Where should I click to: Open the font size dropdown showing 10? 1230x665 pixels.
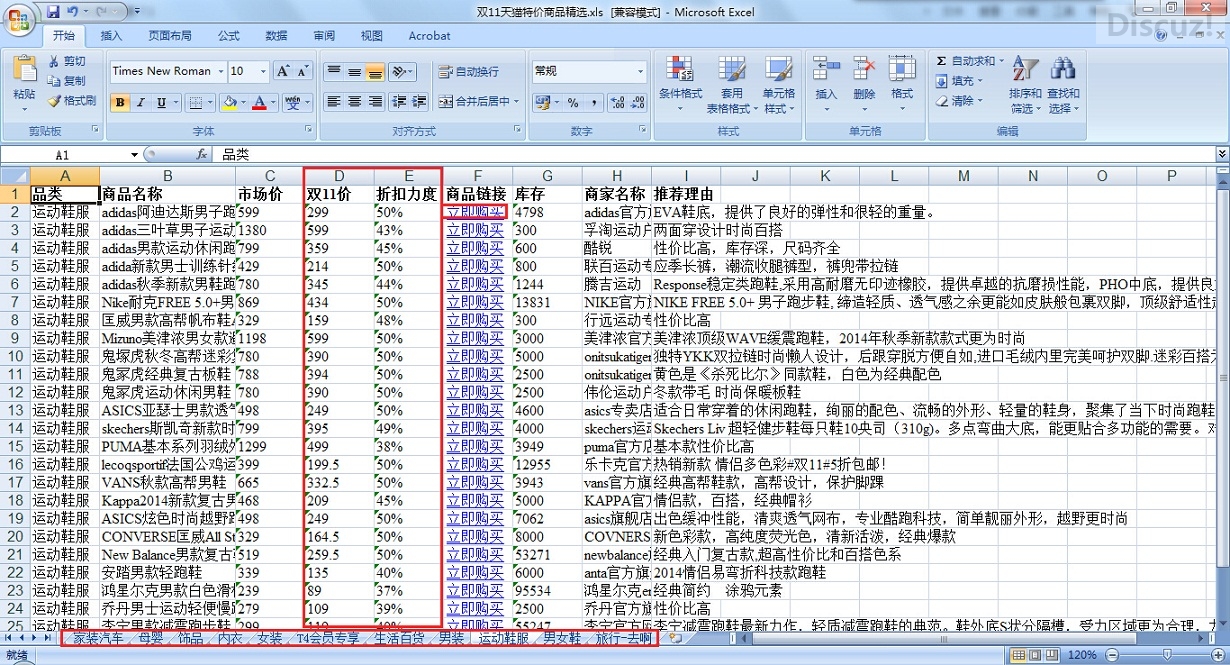click(x=263, y=71)
